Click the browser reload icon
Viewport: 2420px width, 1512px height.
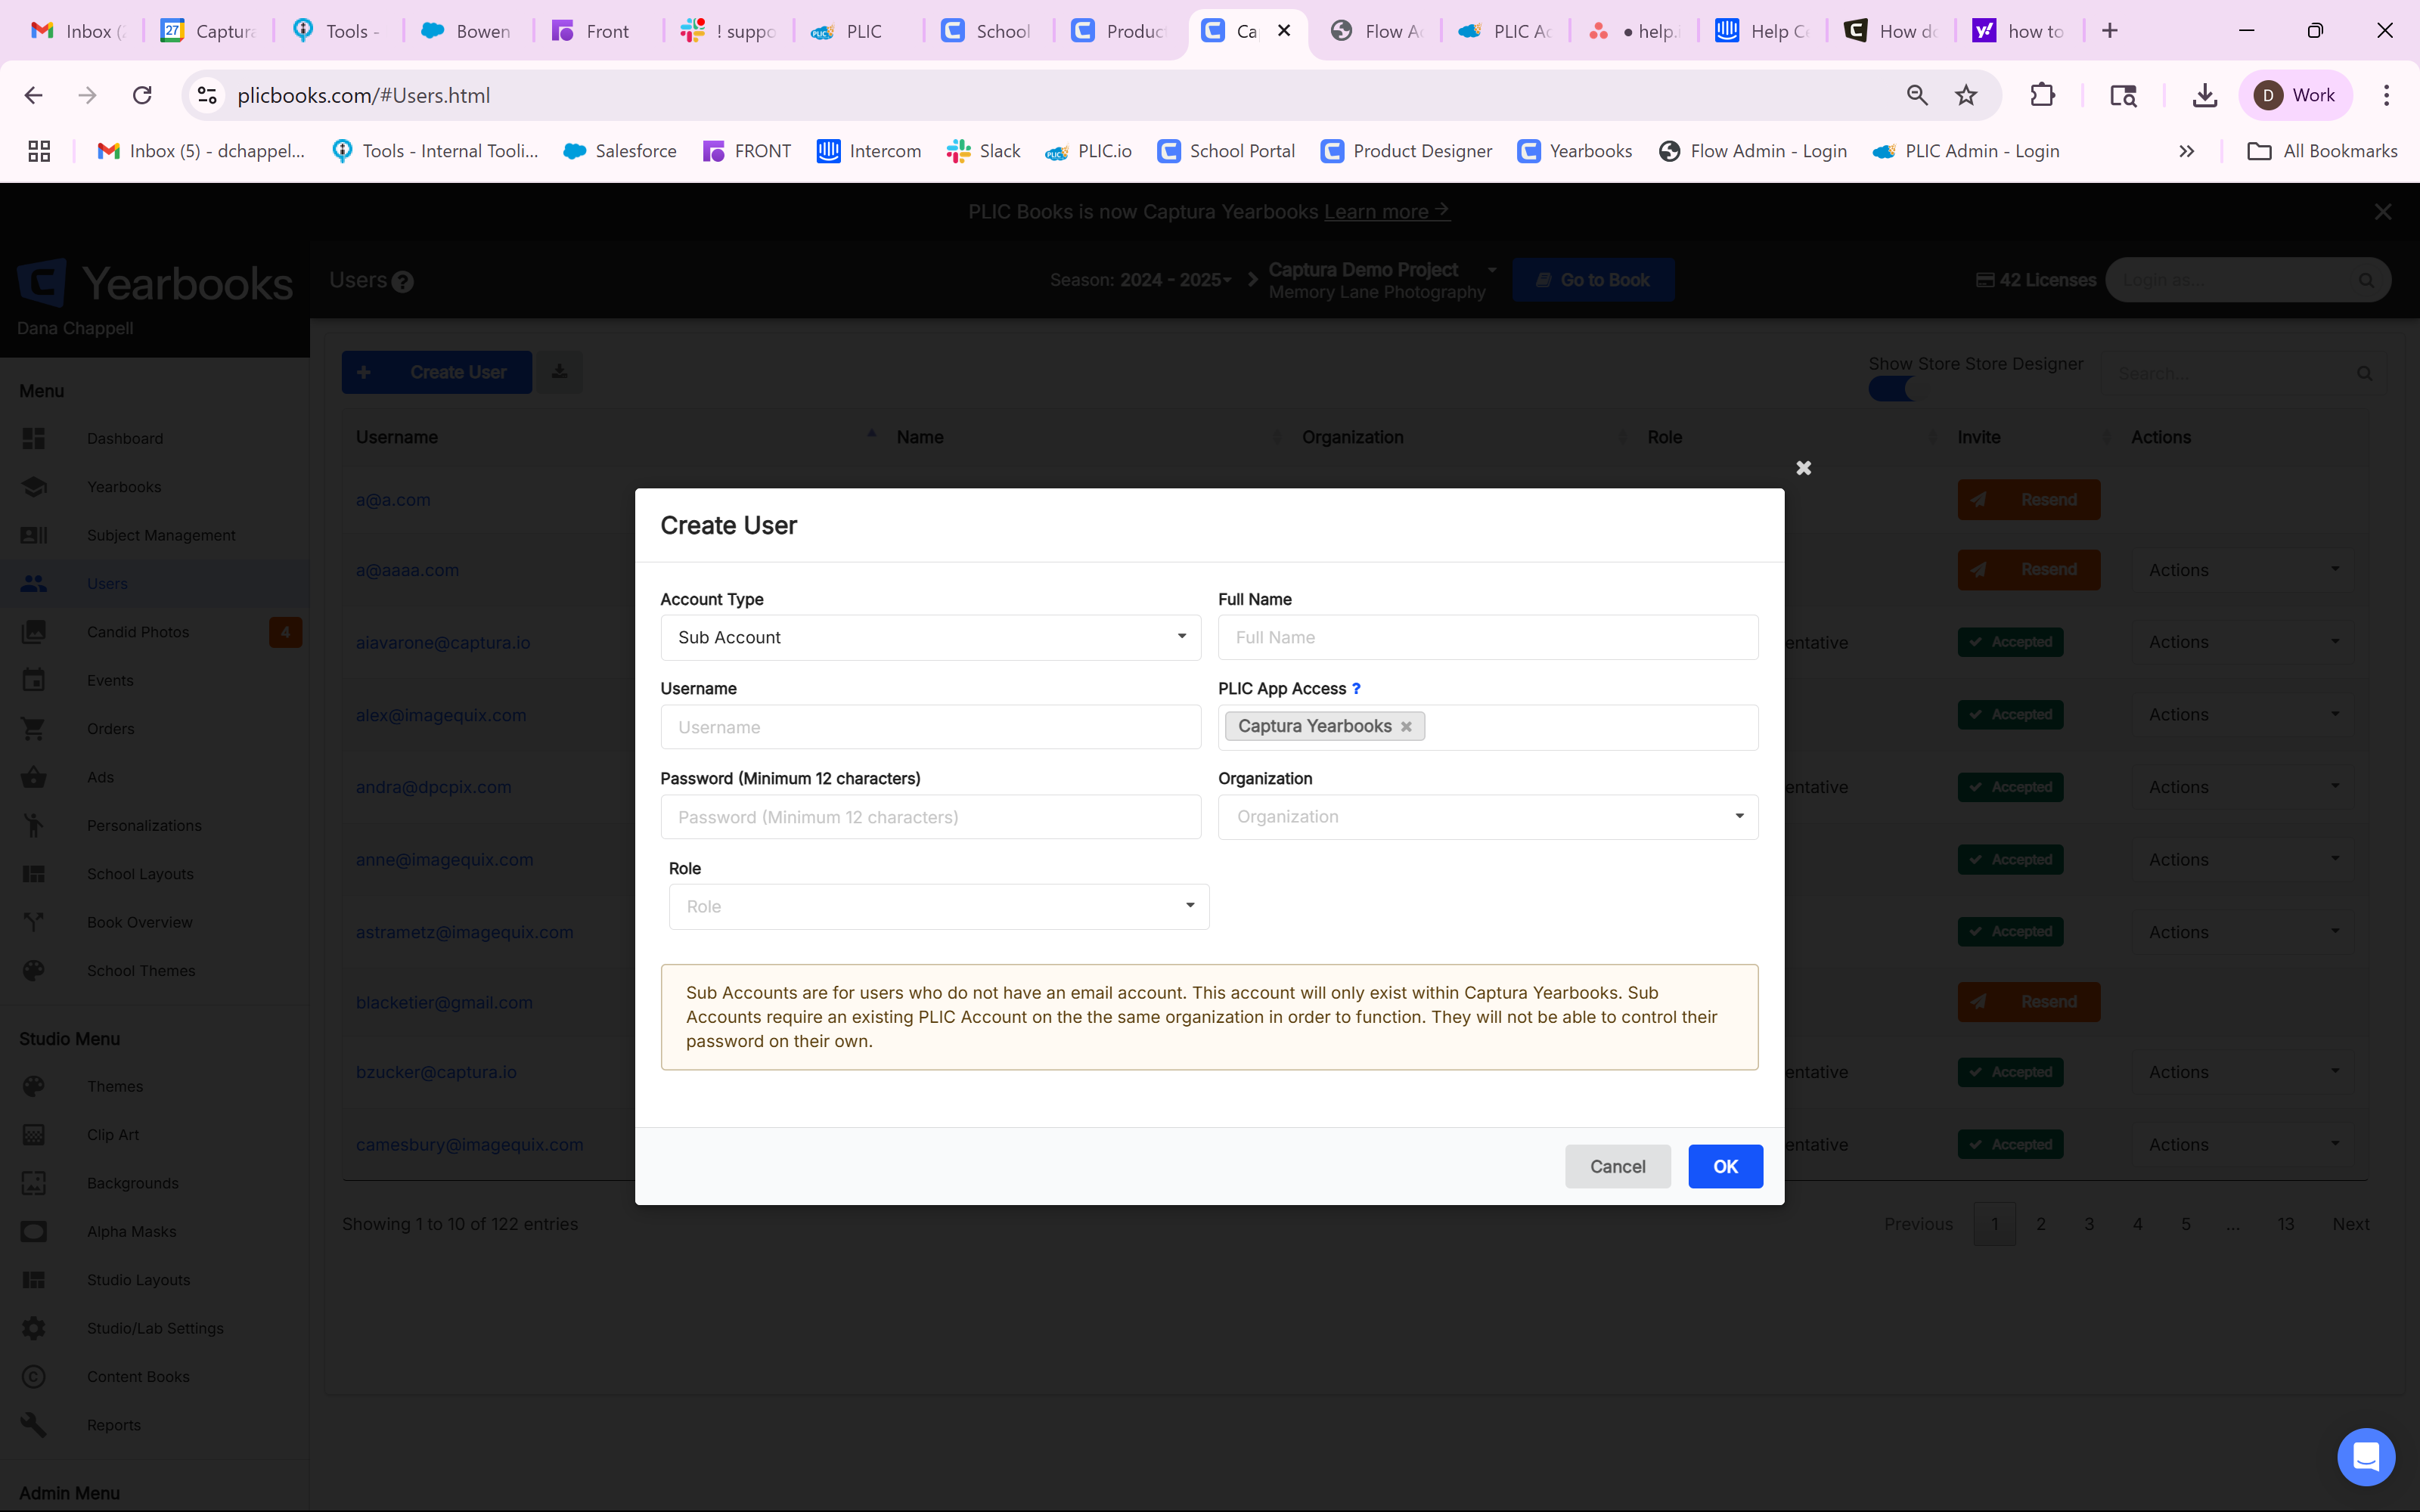(x=142, y=95)
